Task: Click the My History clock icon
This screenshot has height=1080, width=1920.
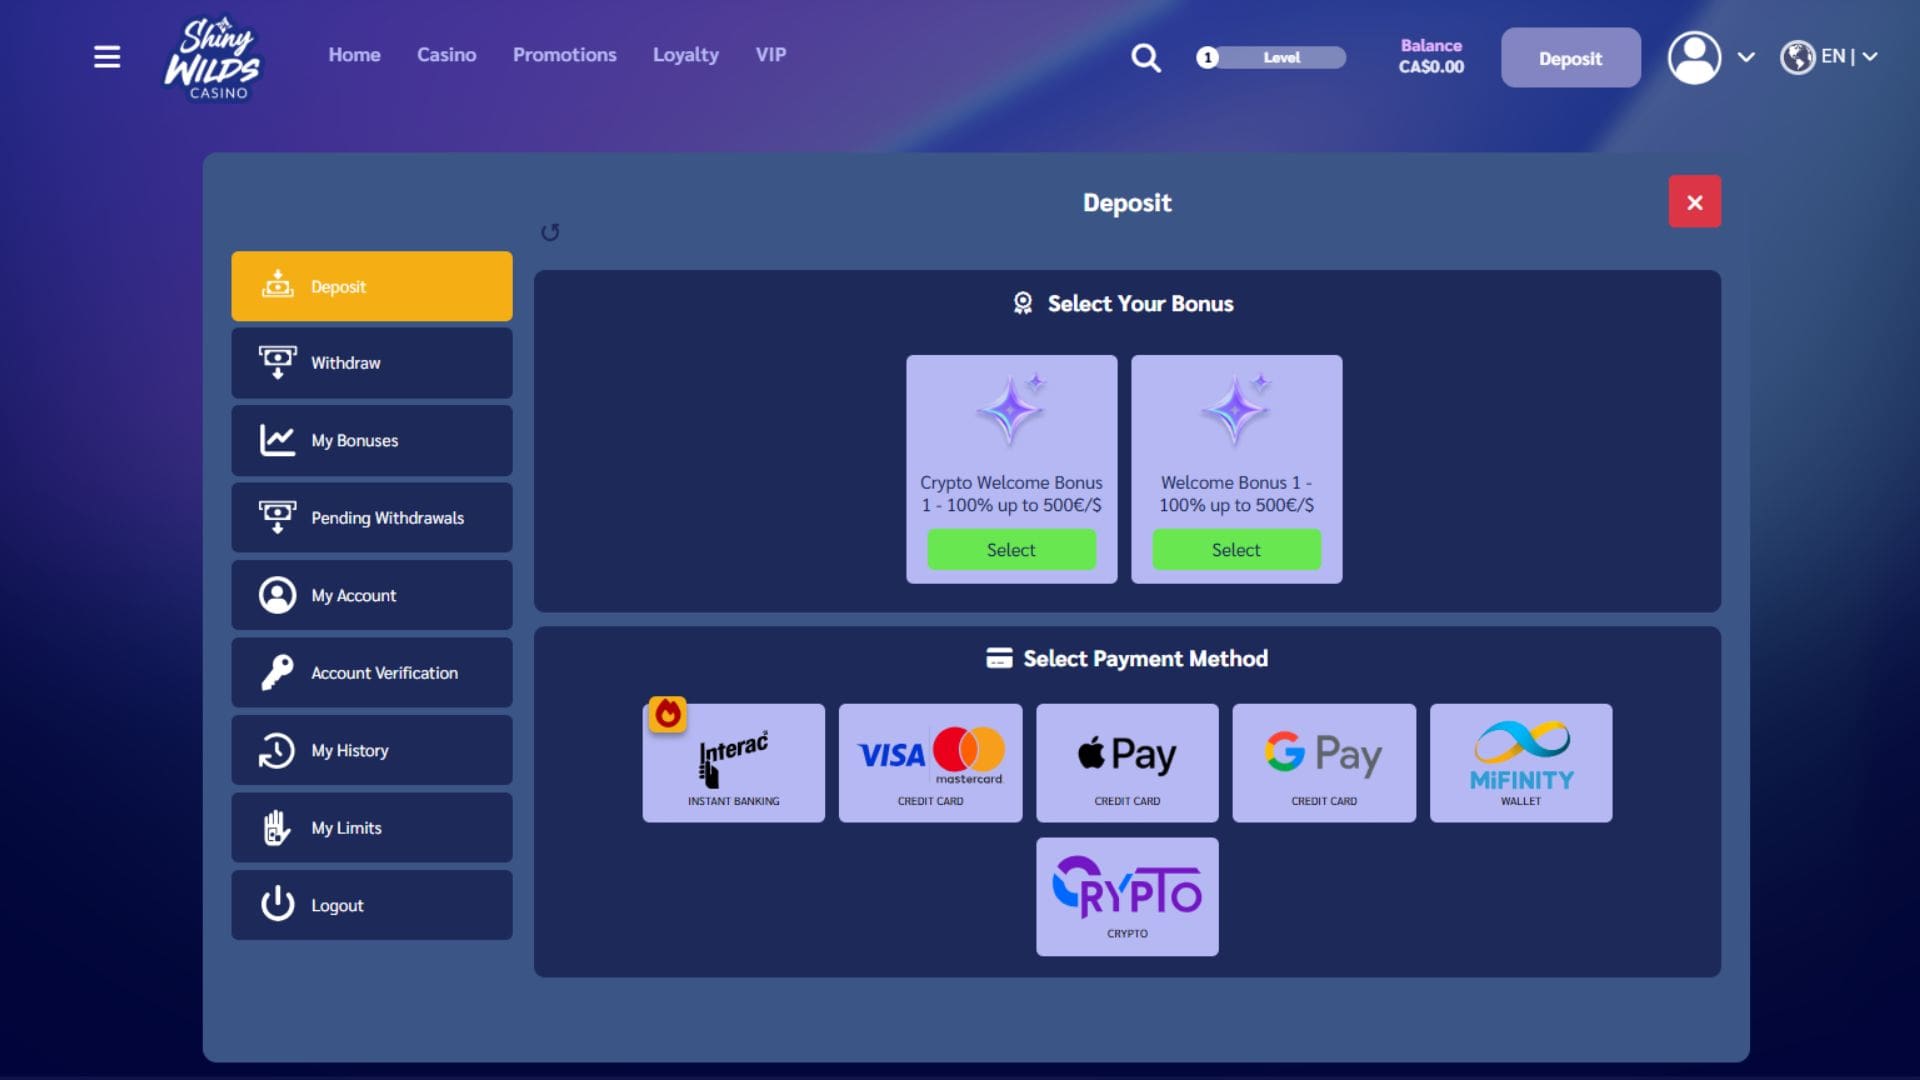Action: click(x=277, y=750)
